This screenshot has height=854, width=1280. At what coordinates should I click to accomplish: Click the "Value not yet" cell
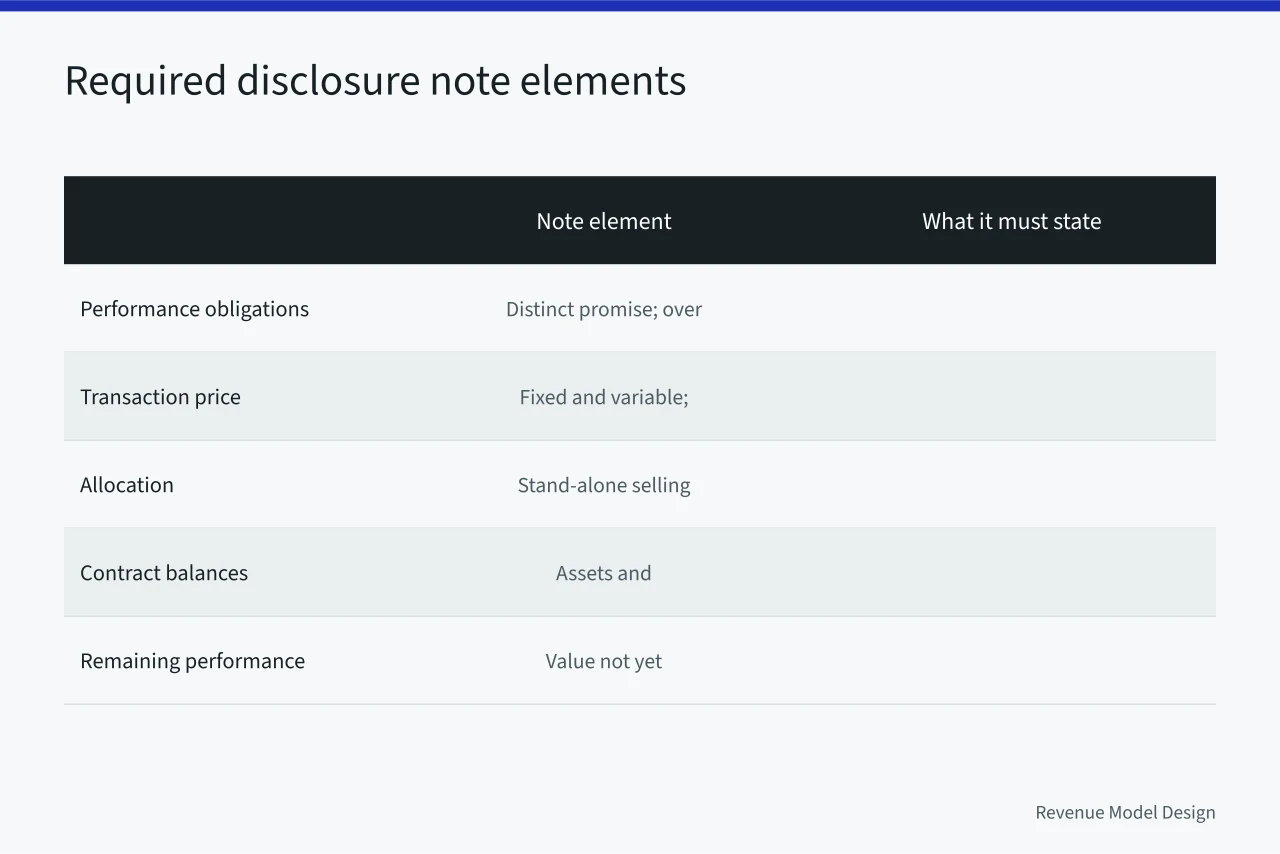(x=604, y=661)
